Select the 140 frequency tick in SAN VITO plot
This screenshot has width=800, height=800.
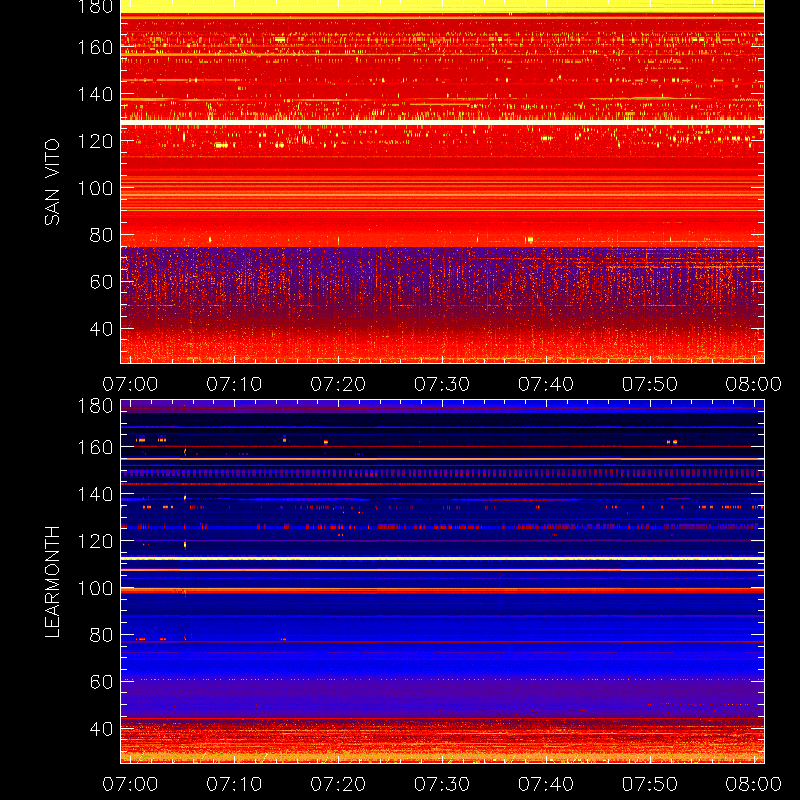(x=95, y=94)
